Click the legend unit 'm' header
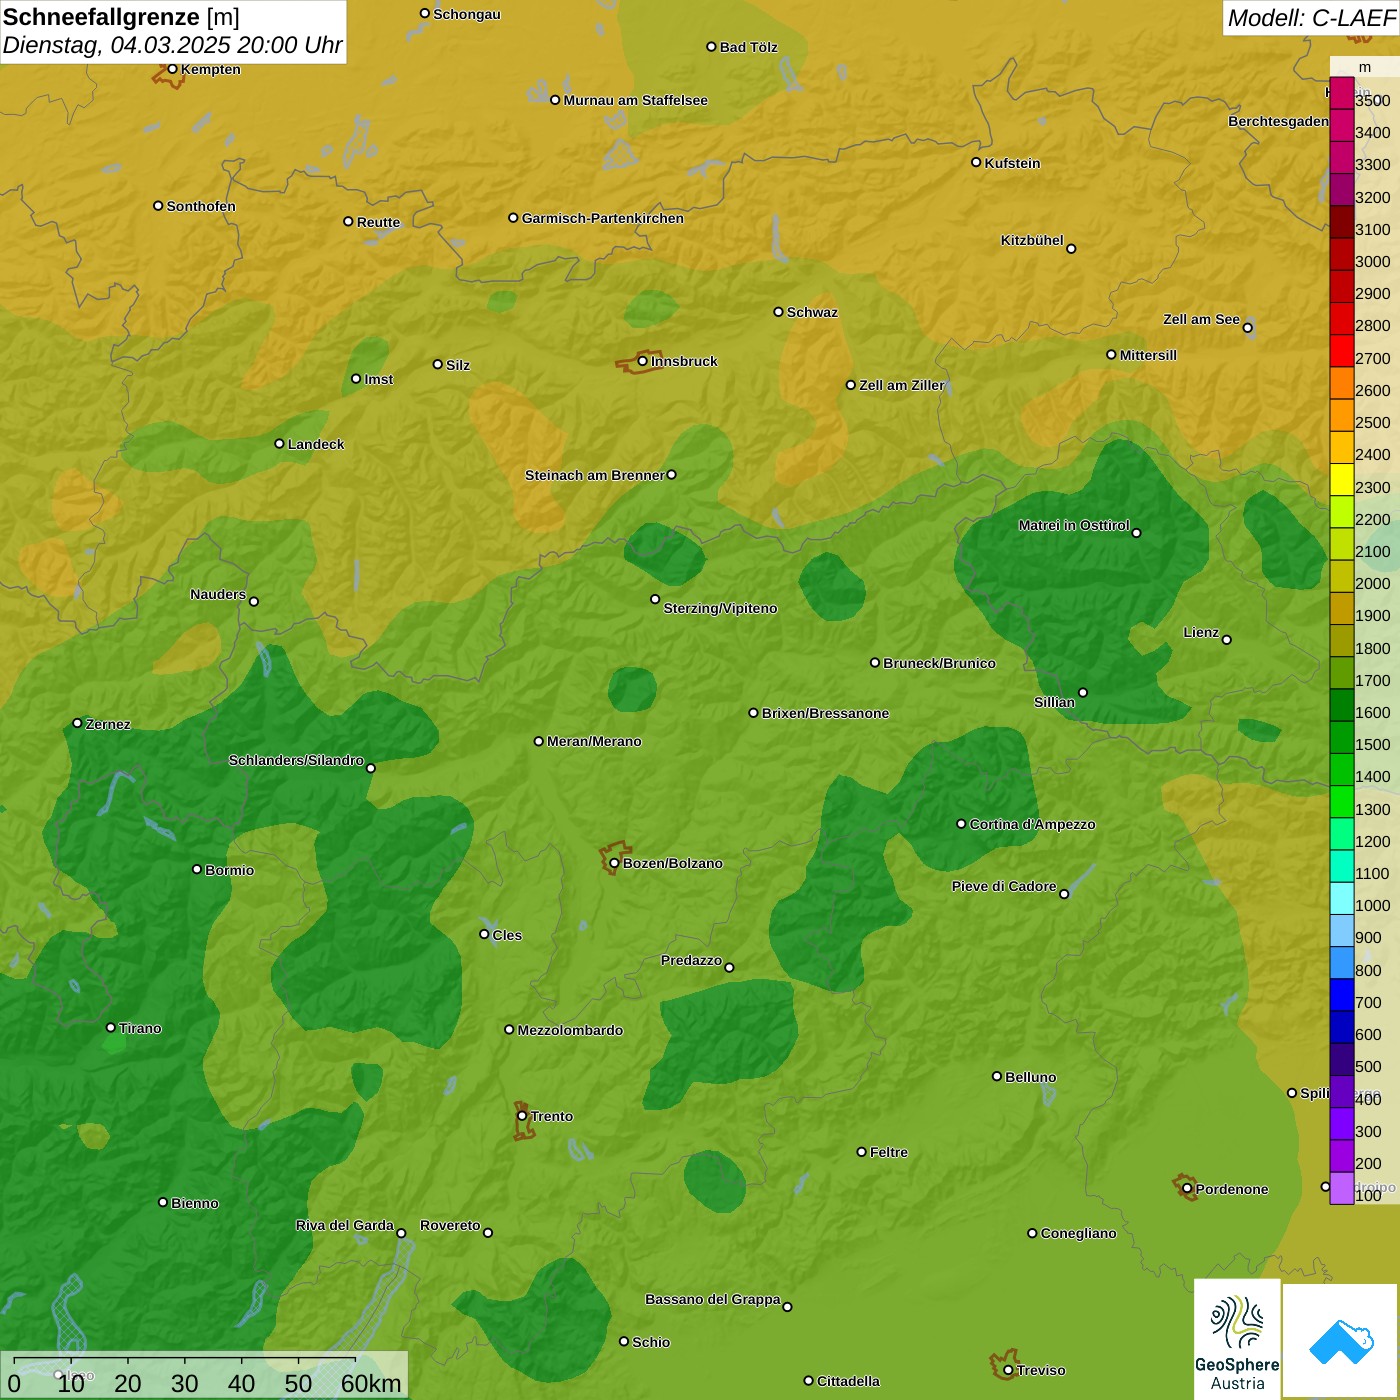Screen dimensions: 1400x1400 [x=1365, y=67]
